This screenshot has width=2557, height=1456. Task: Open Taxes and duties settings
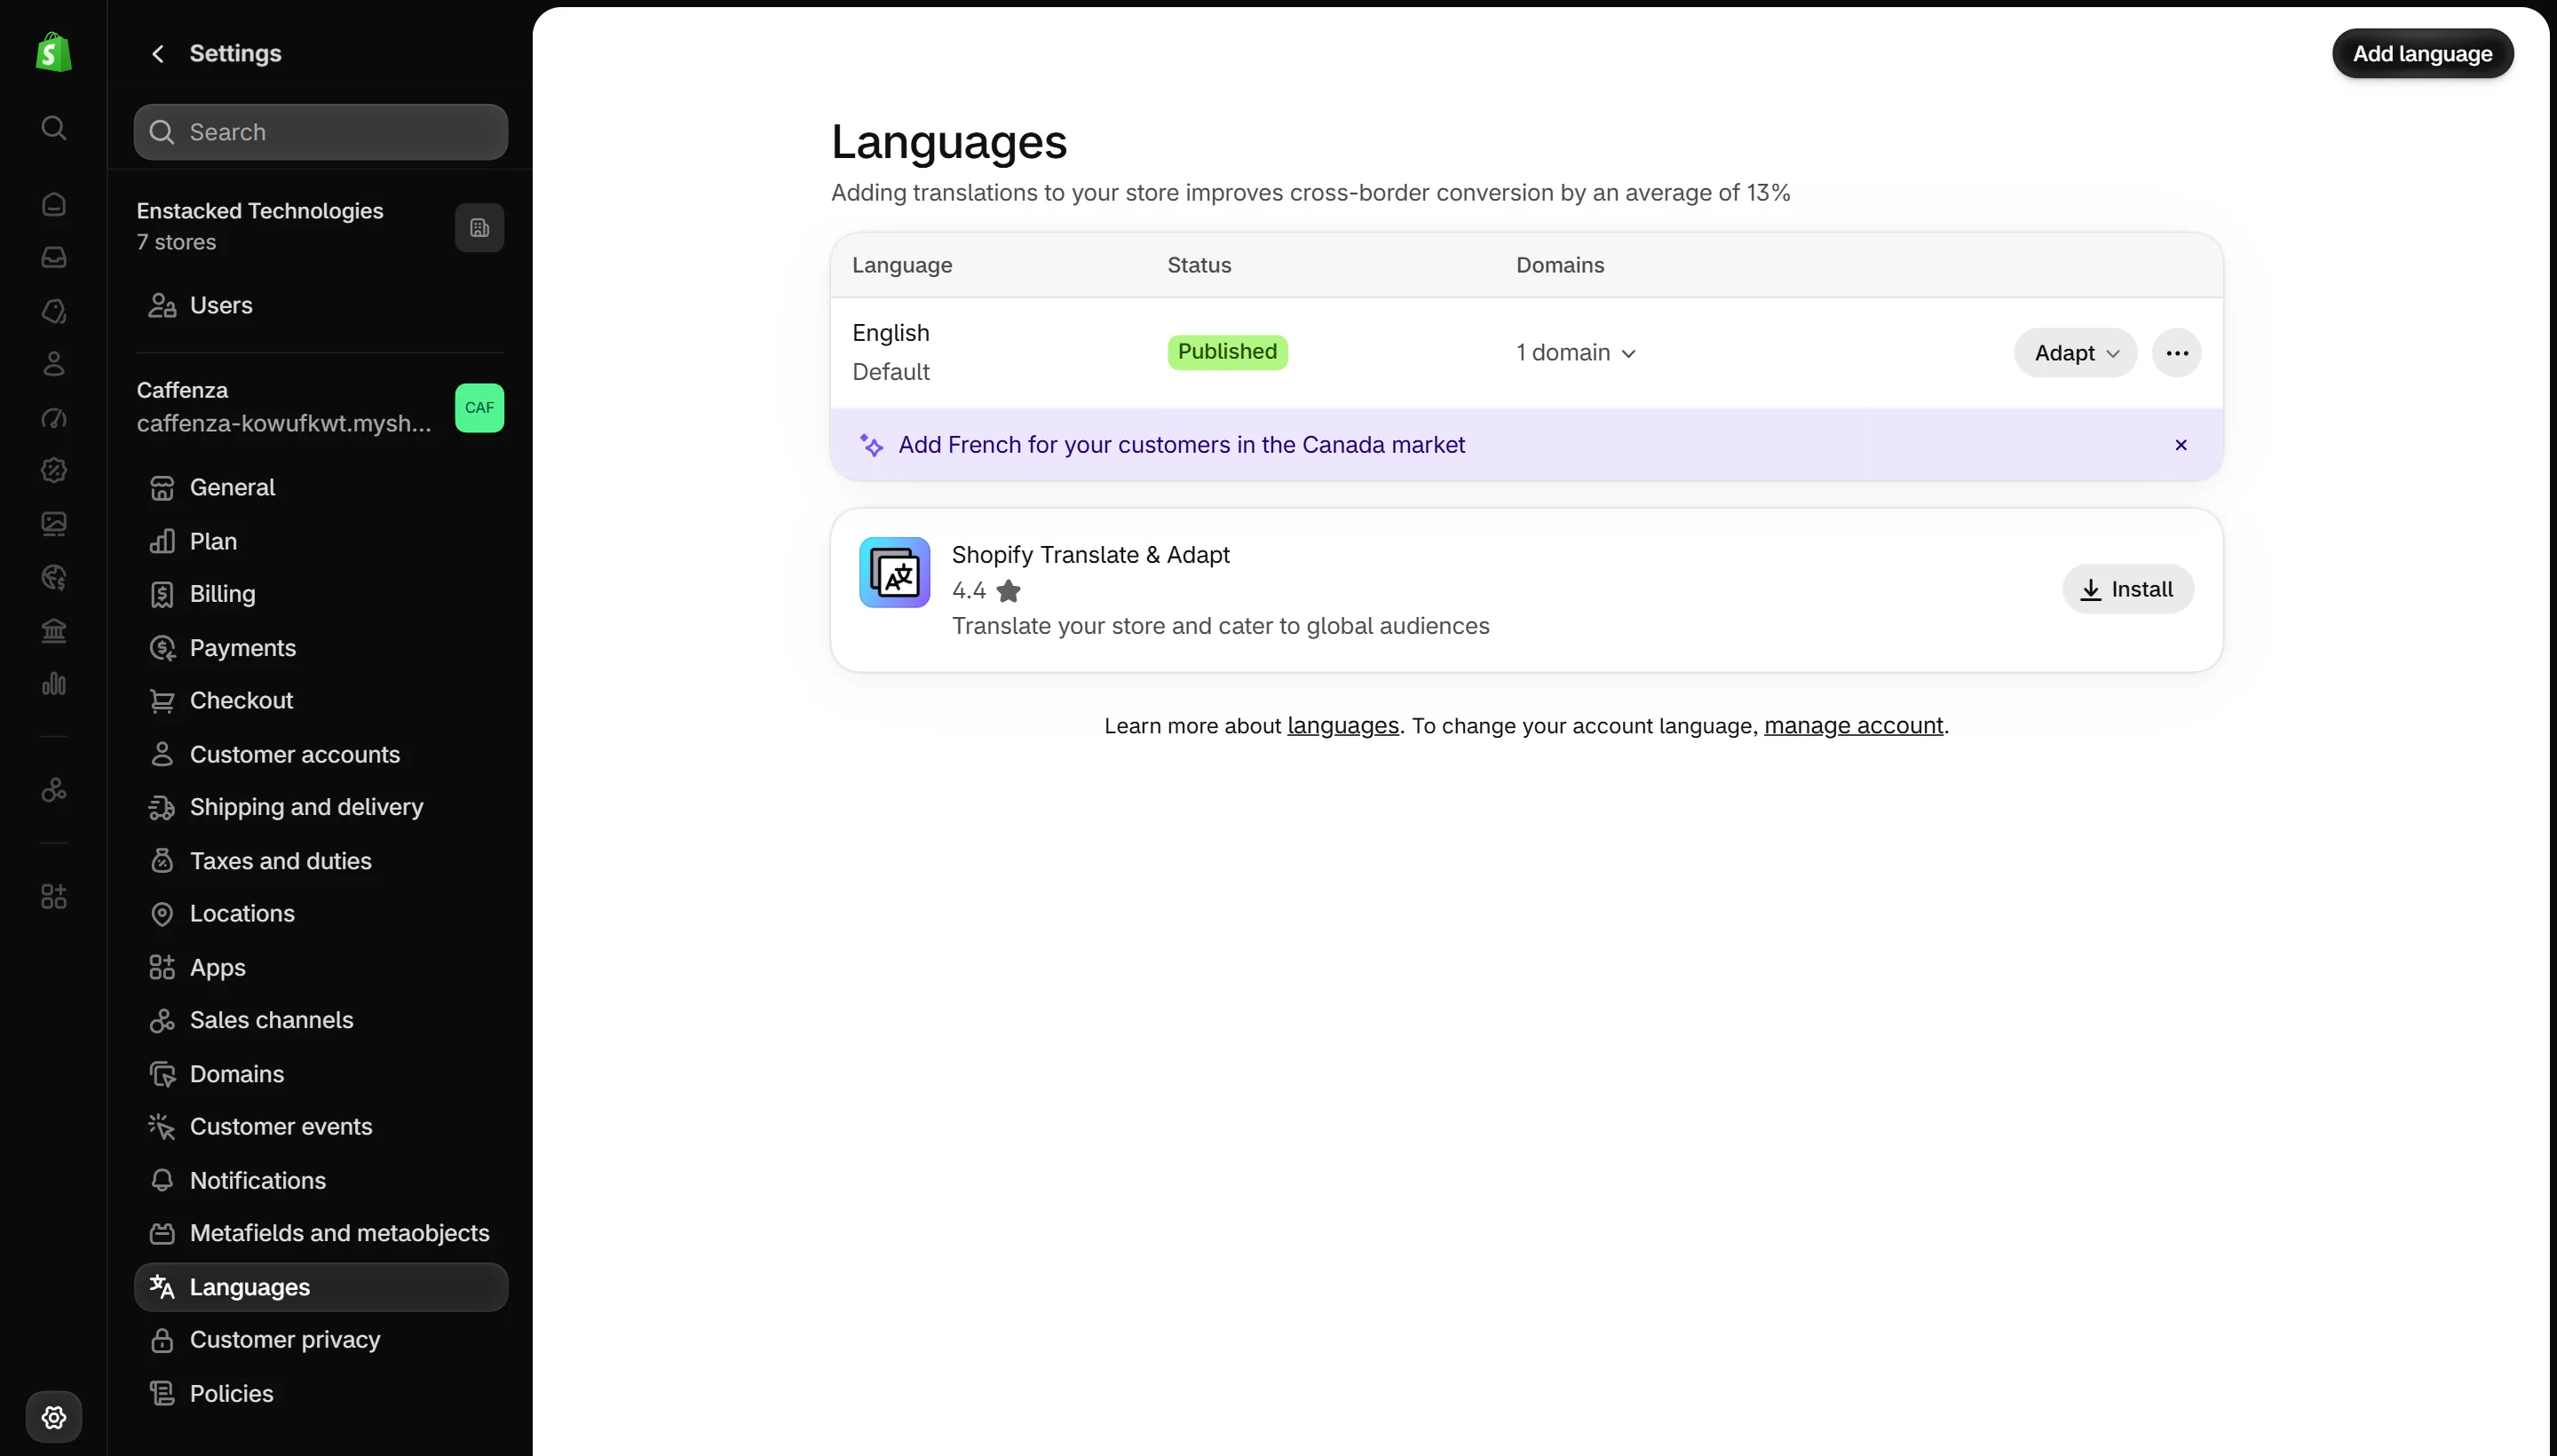(x=321, y=861)
